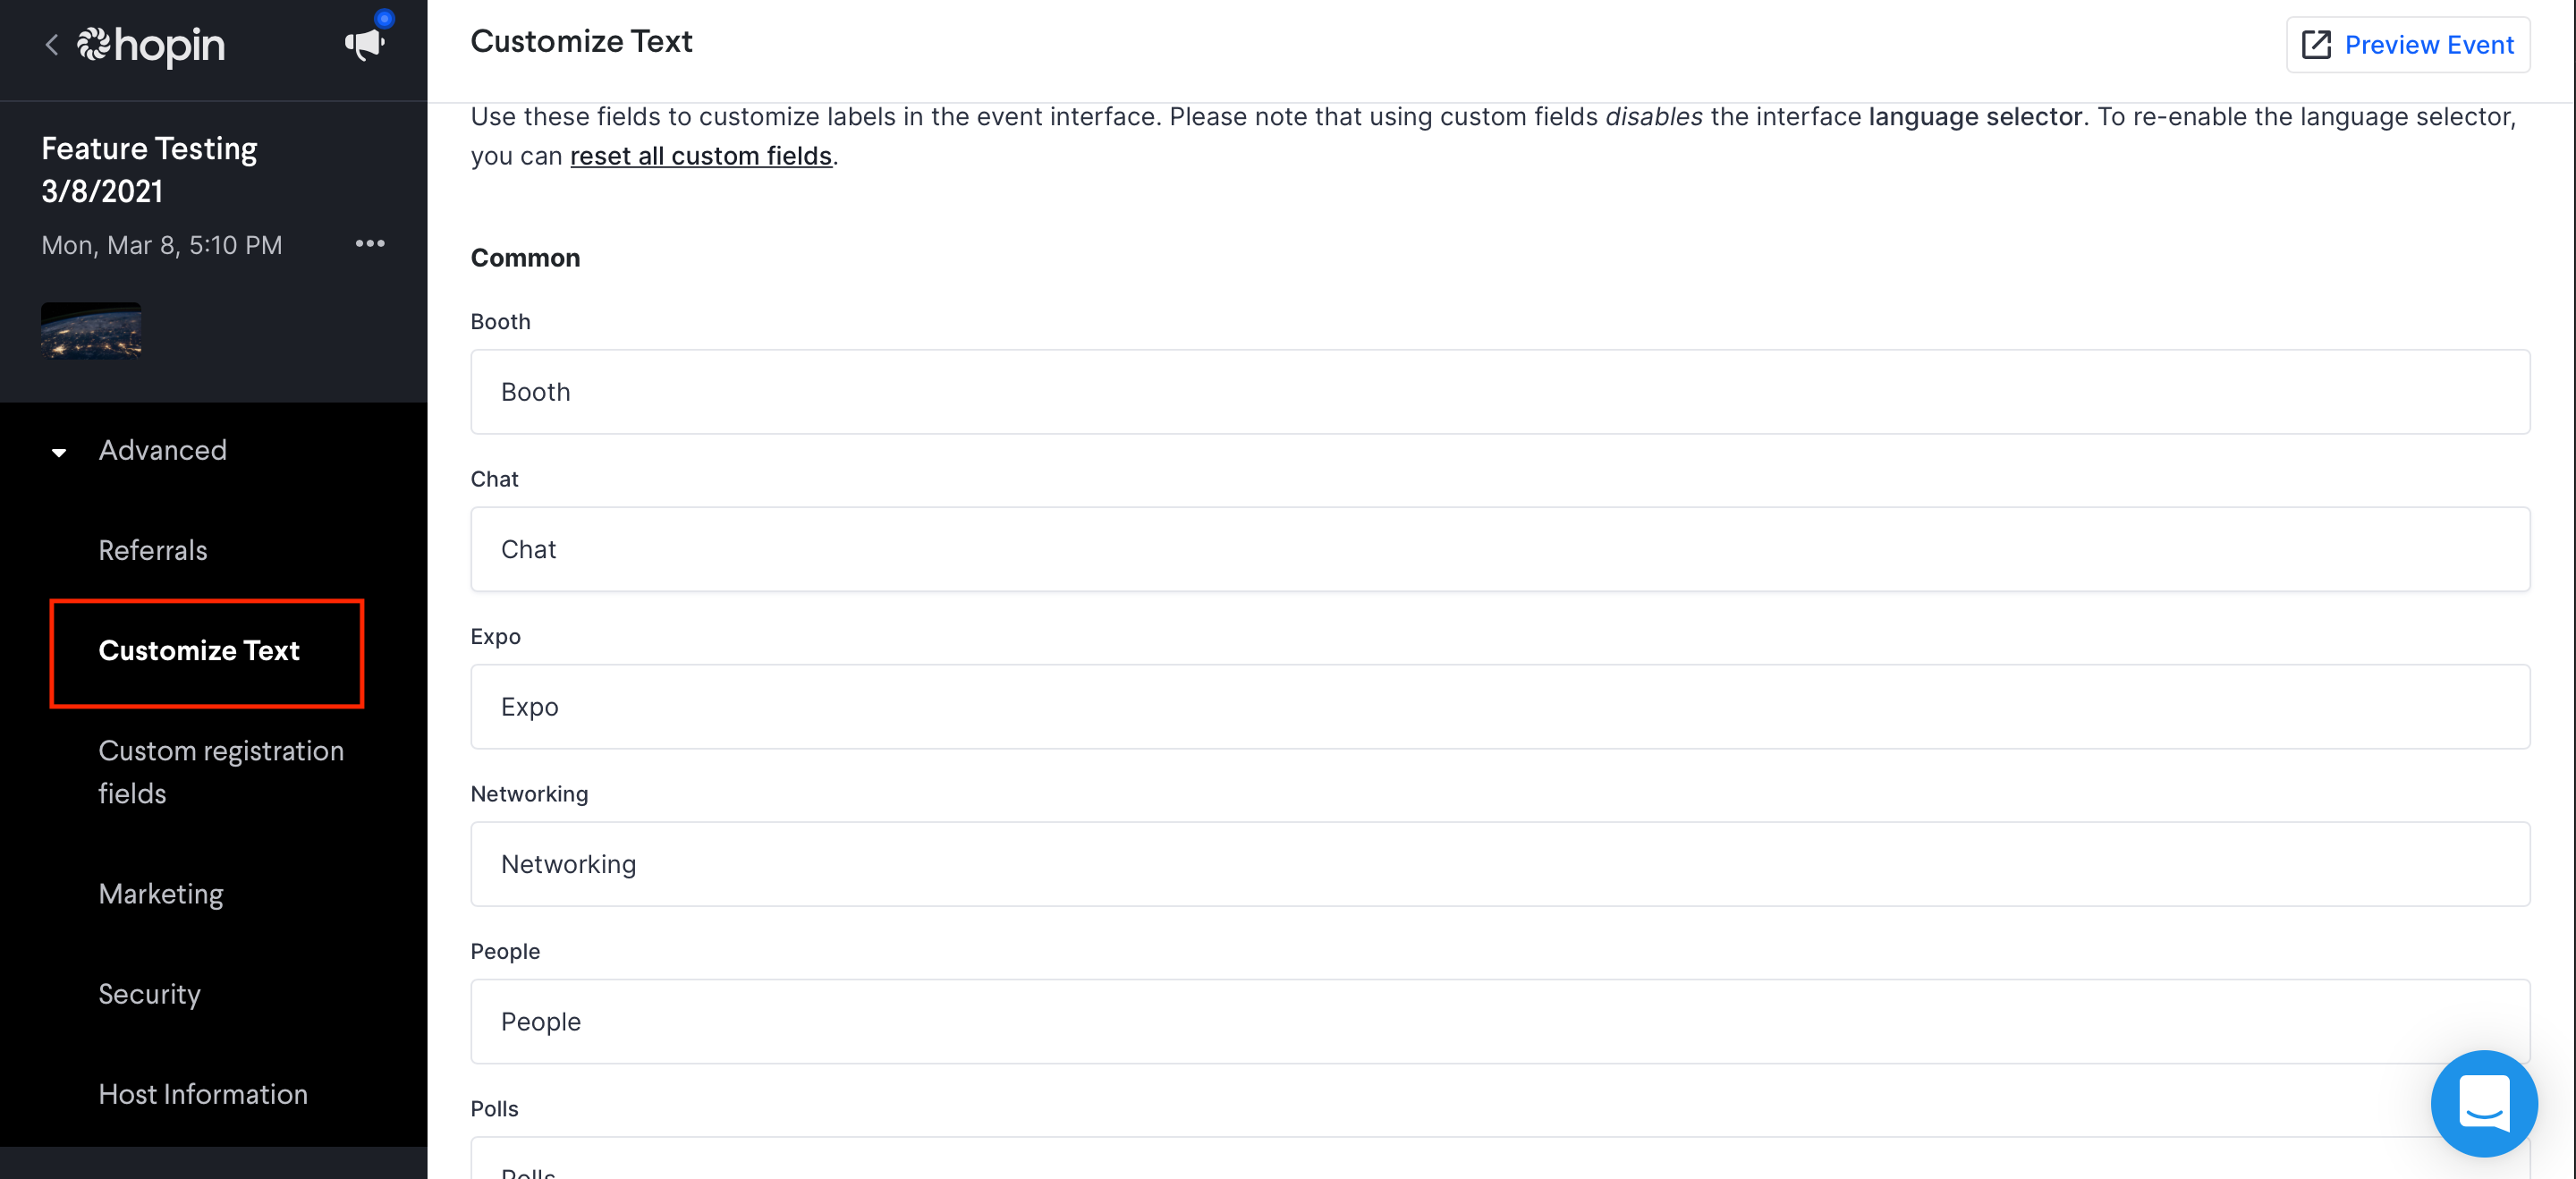Open the event three-dots options menu
Screen dimensions: 2576x1179
[x=370, y=244]
